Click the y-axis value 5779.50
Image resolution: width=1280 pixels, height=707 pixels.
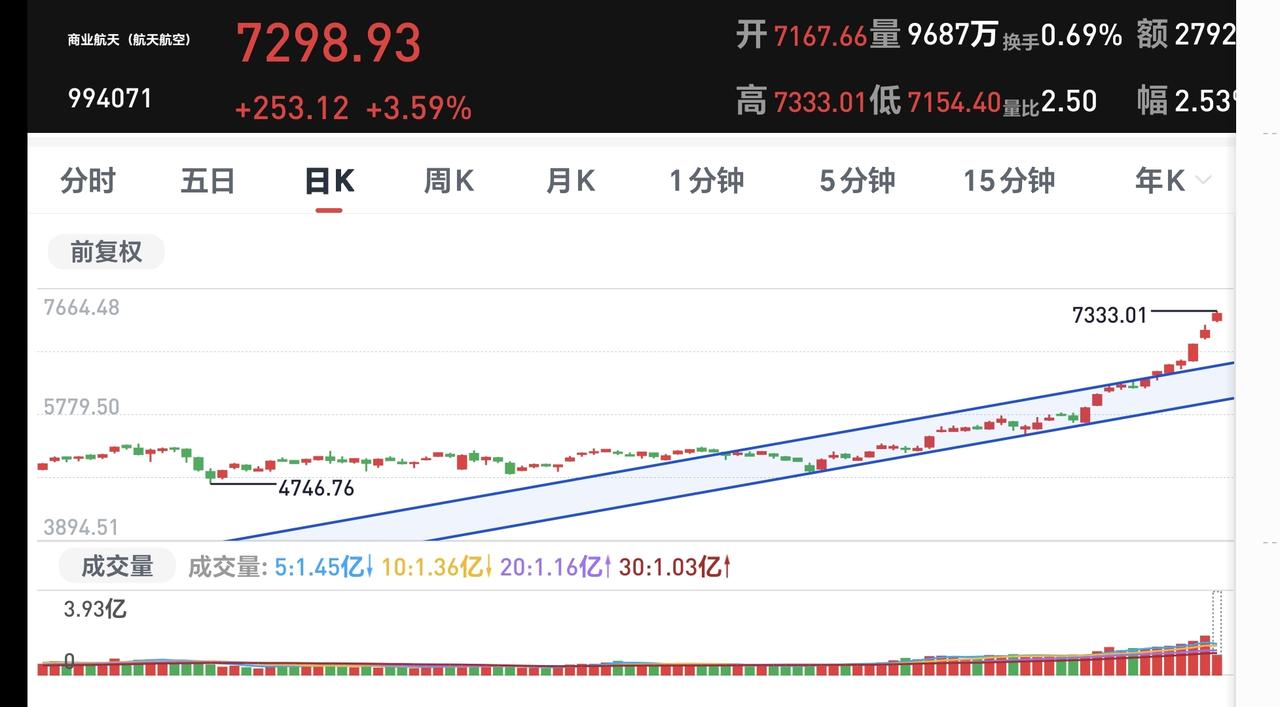point(81,407)
